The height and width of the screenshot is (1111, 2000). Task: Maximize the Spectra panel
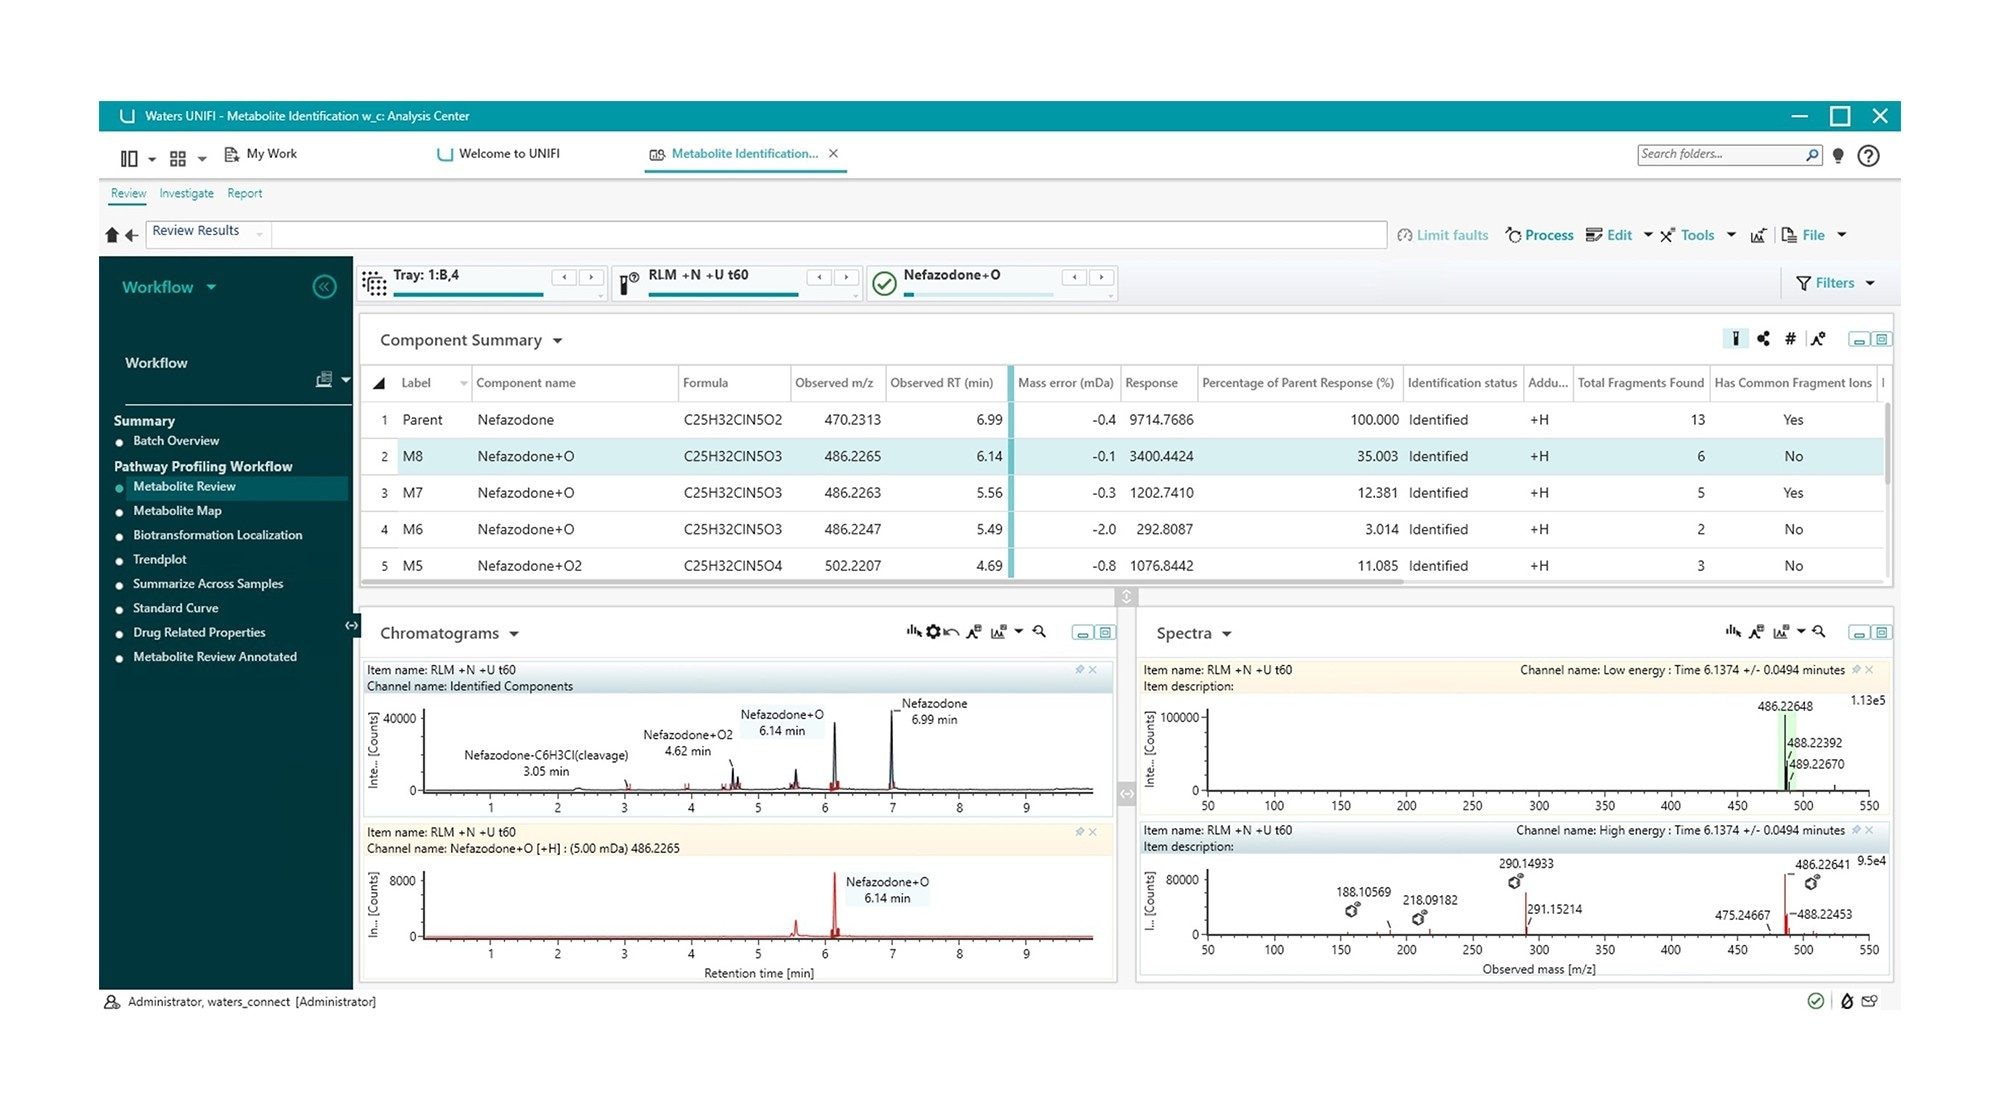coord(1881,633)
